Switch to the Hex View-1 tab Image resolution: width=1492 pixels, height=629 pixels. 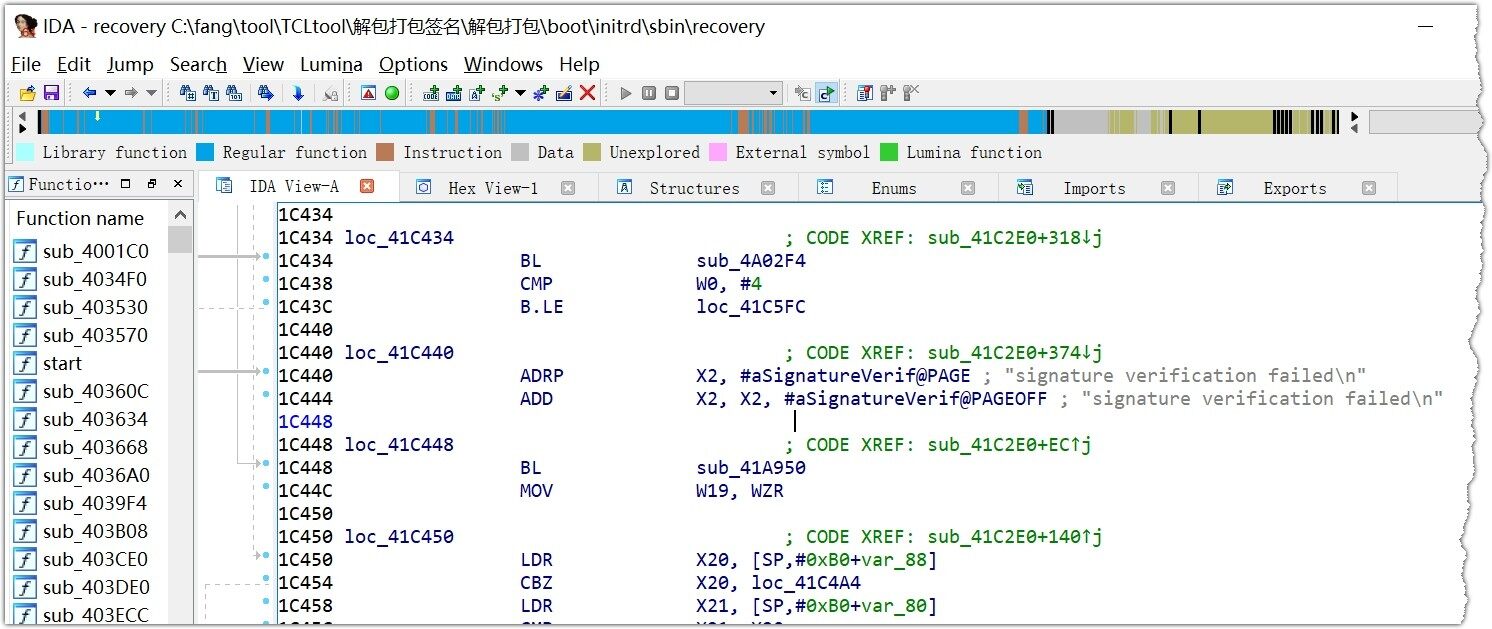[x=492, y=188]
